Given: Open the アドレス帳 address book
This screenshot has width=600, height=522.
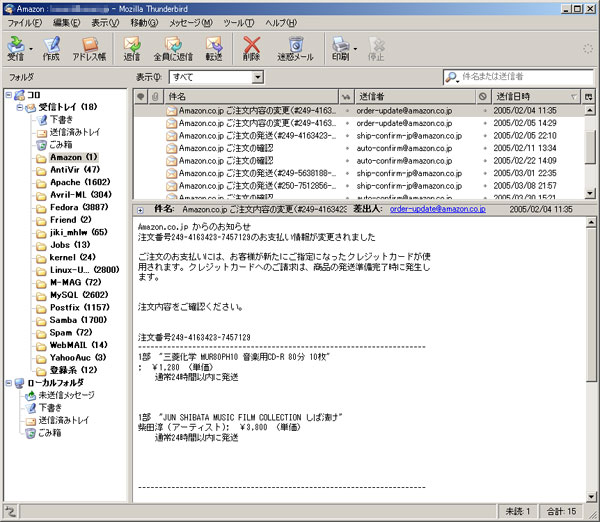Looking at the screenshot, I should 89,48.
